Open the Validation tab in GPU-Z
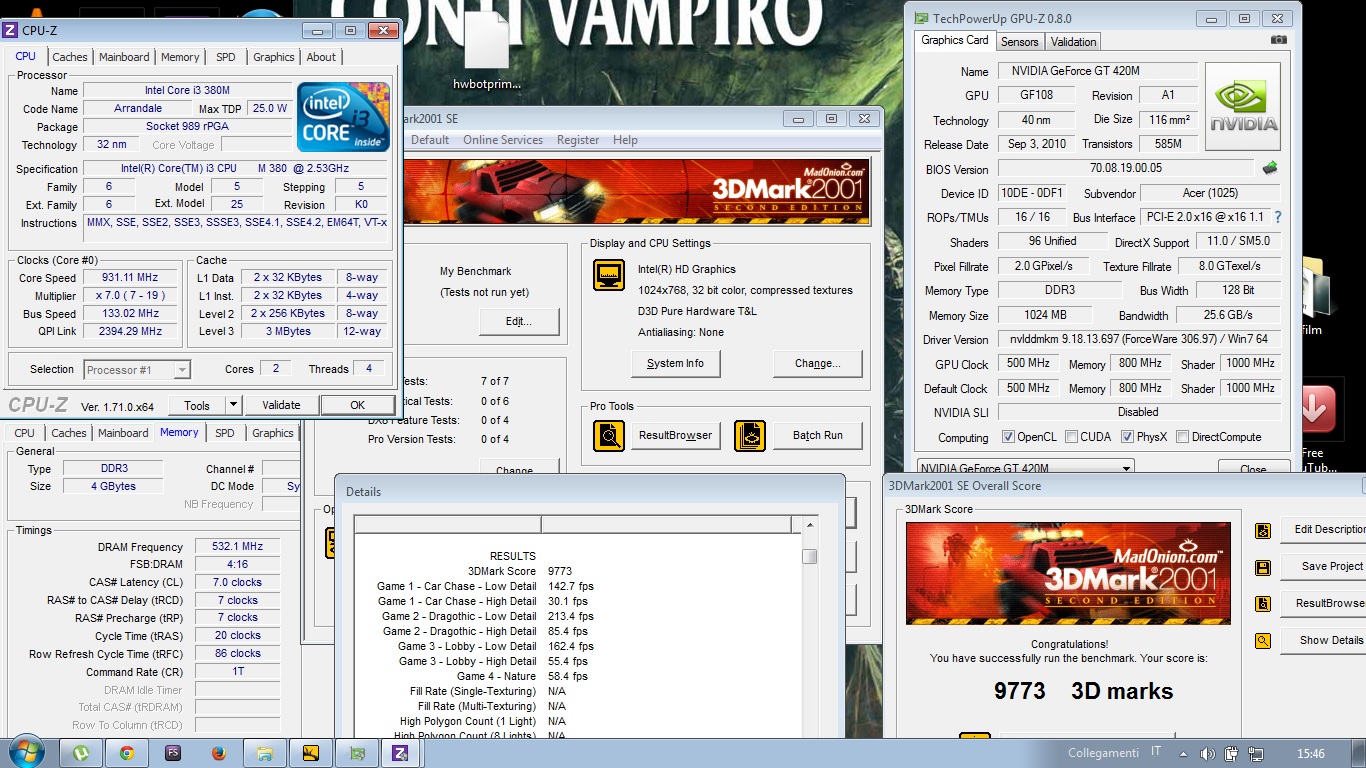 1074,41
